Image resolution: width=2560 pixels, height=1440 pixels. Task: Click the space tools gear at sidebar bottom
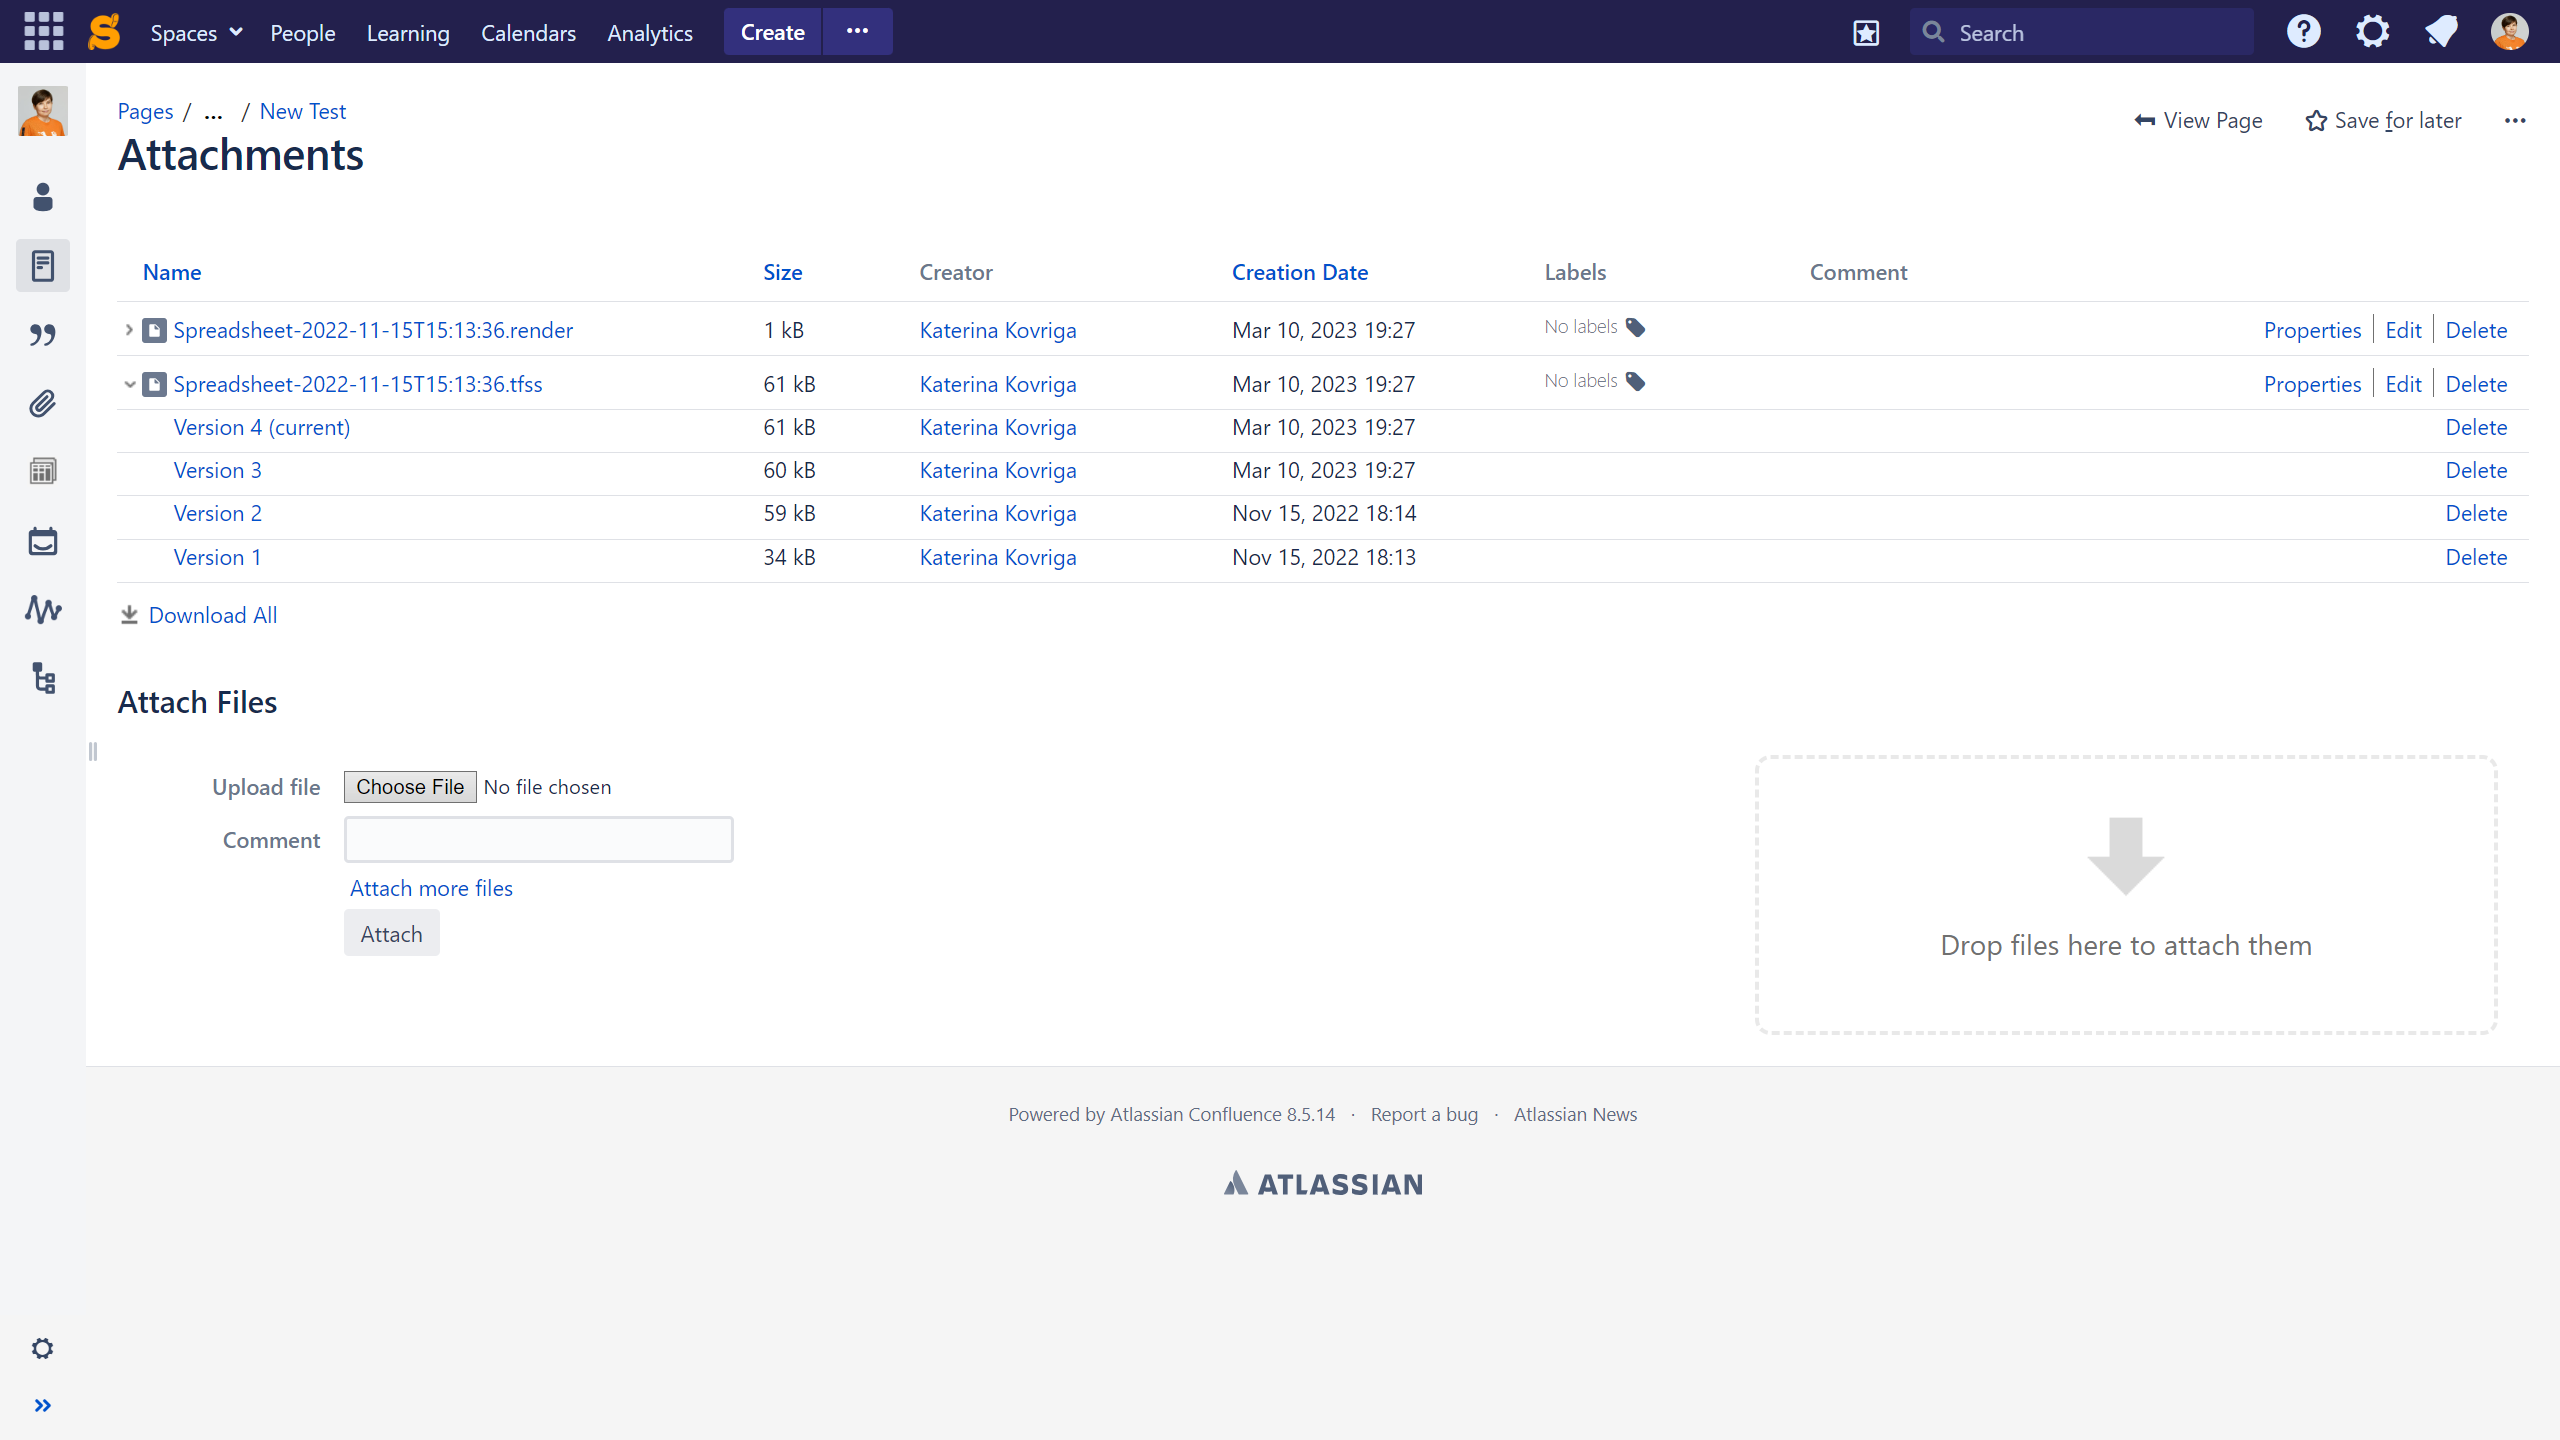pos(42,1349)
